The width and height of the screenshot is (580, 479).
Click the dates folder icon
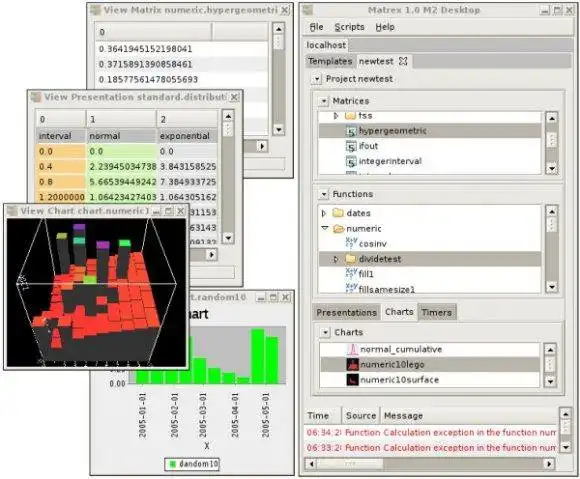(338, 213)
